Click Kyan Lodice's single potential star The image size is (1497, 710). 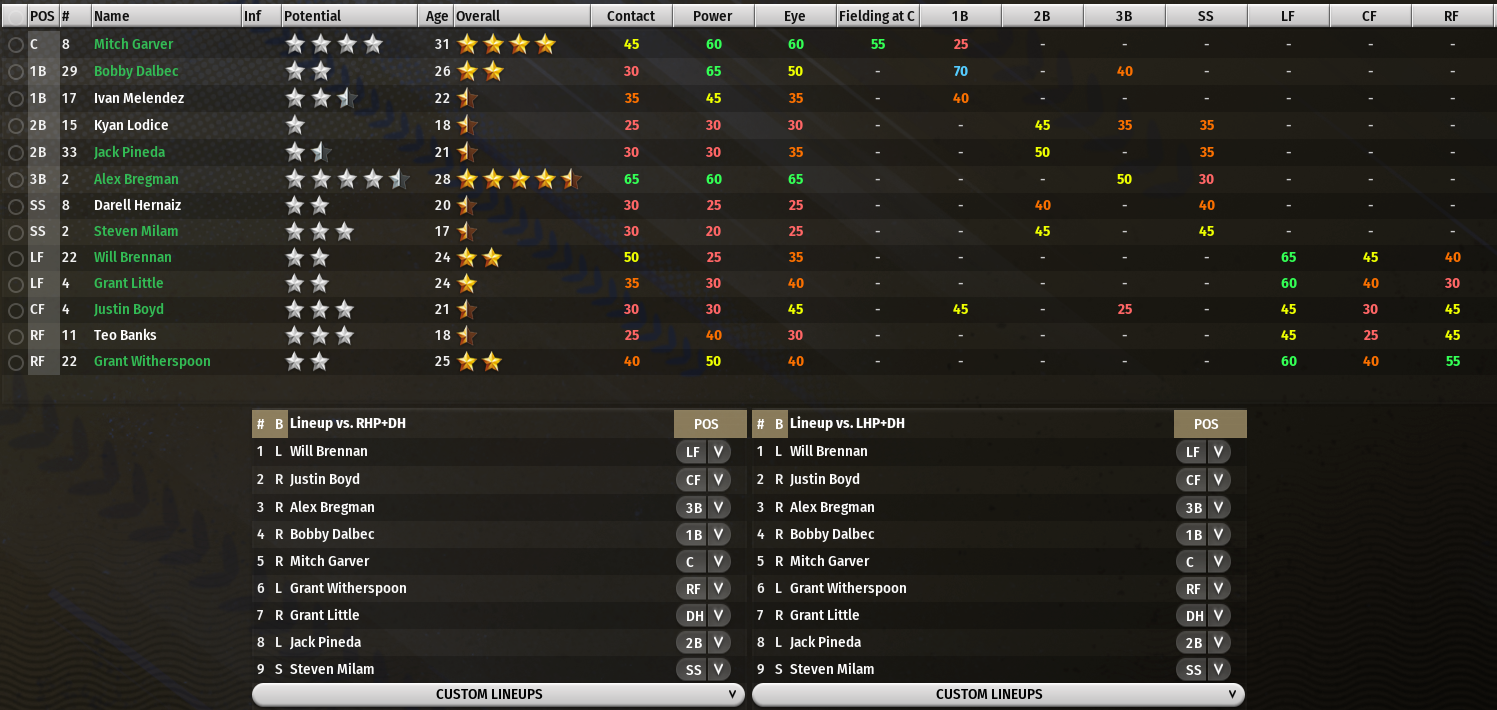click(x=295, y=125)
